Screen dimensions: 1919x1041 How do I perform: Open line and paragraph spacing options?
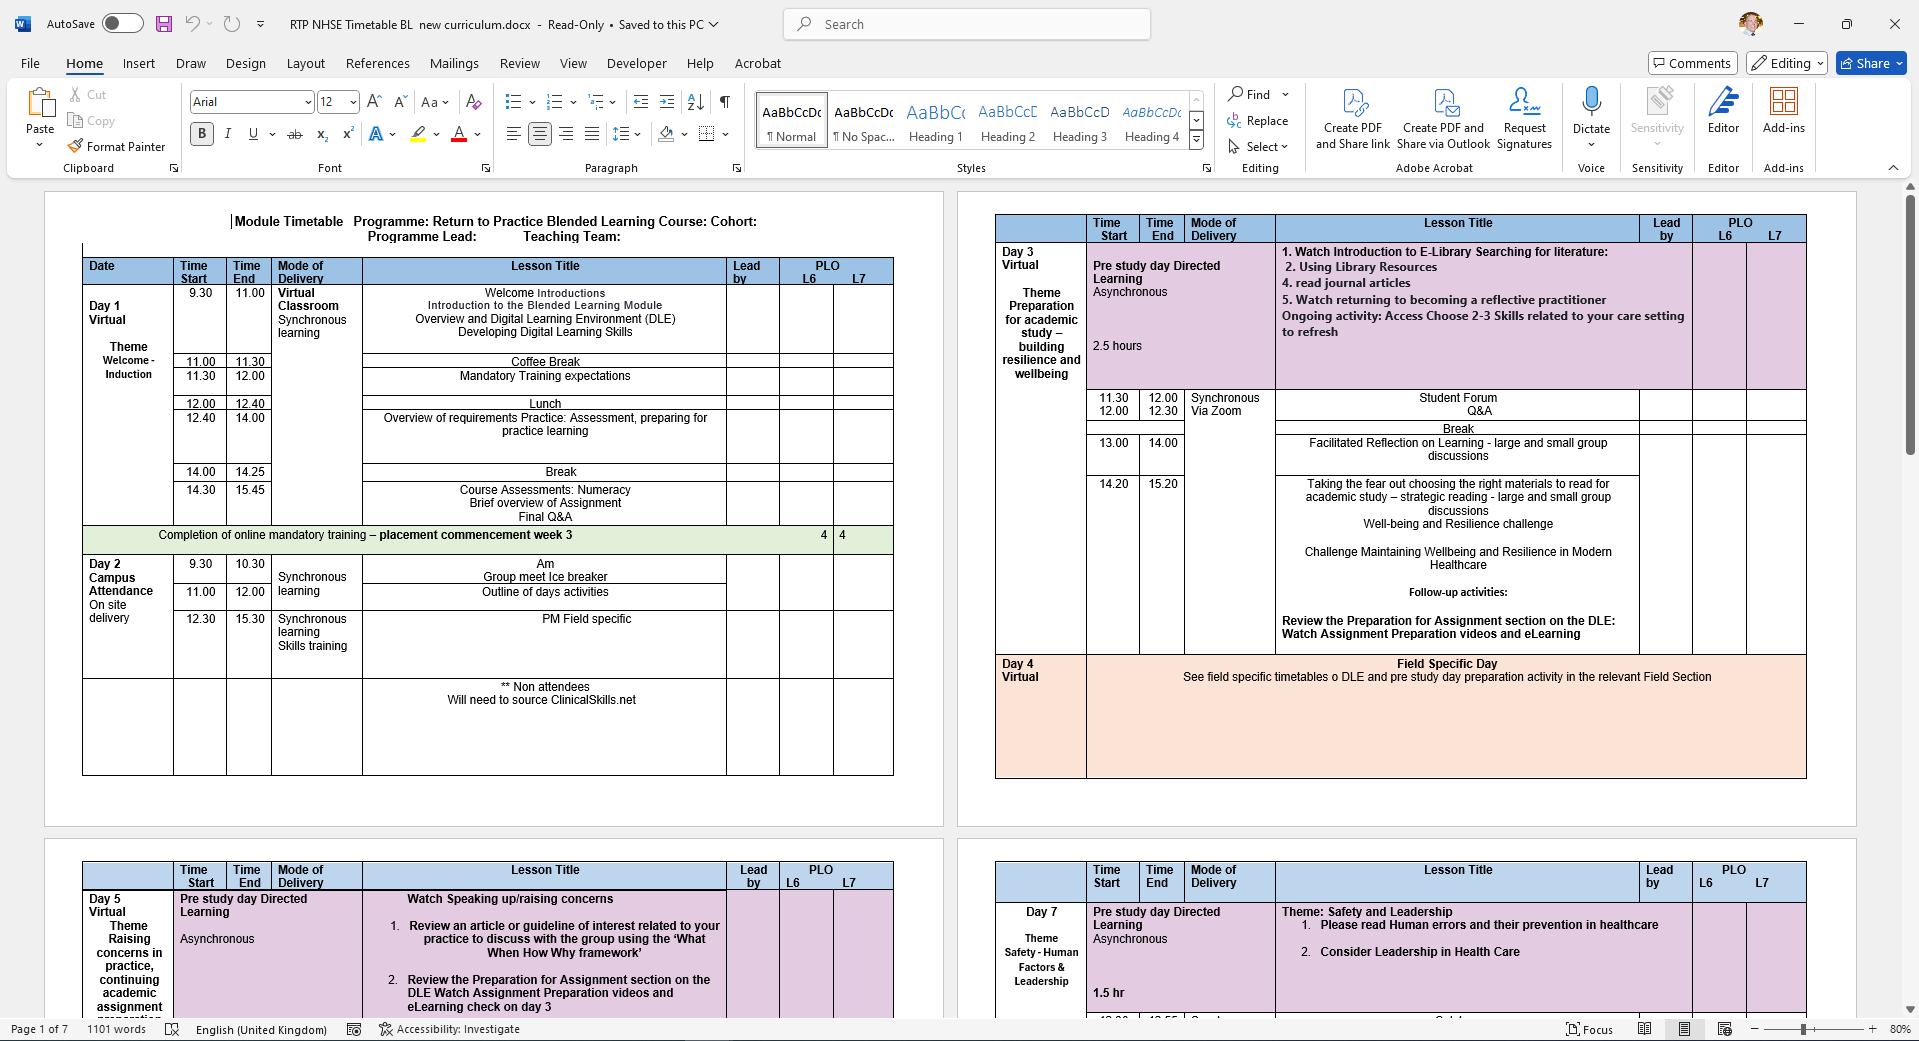click(627, 134)
